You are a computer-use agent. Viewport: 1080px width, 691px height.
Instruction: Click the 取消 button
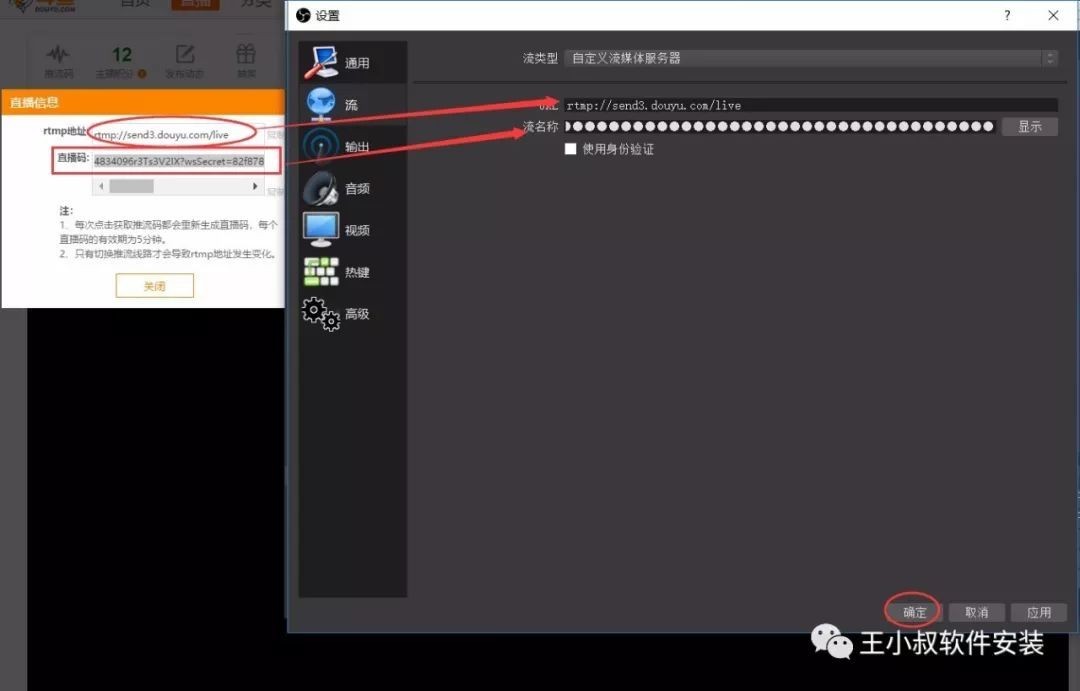point(977,612)
